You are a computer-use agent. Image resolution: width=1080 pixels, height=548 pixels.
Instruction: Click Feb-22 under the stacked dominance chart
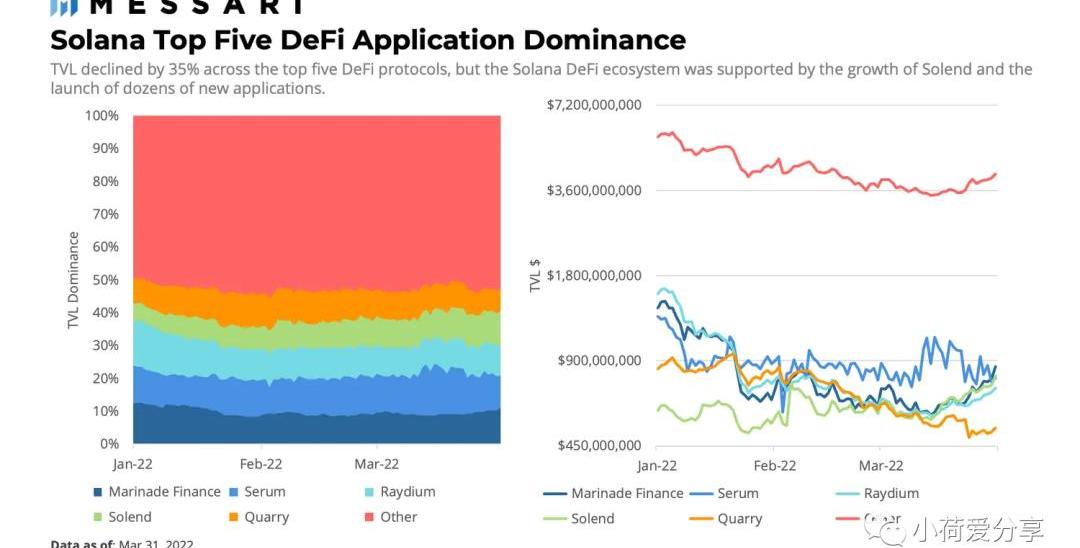coord(261,464)
